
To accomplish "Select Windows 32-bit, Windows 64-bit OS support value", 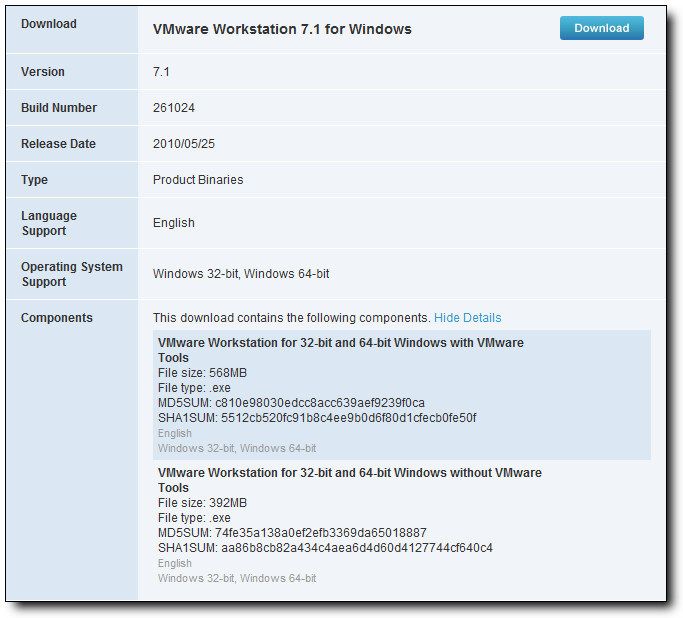I will [x=241, y=274].
